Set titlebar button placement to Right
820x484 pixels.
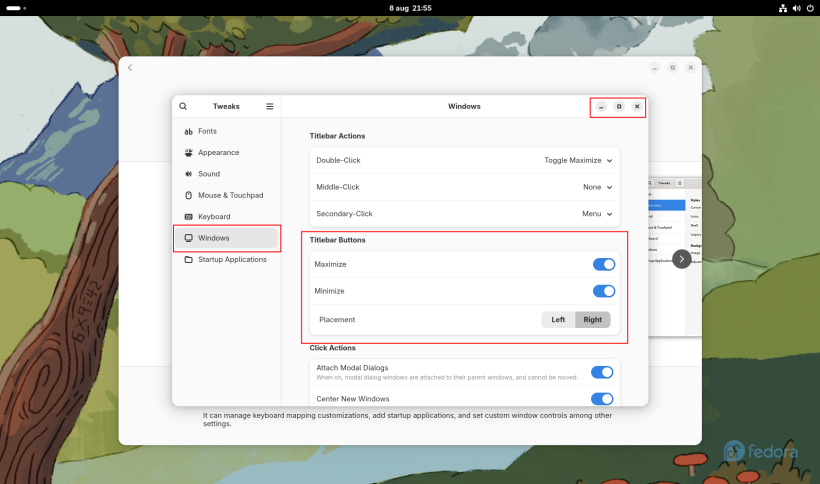tap(593, 319)
